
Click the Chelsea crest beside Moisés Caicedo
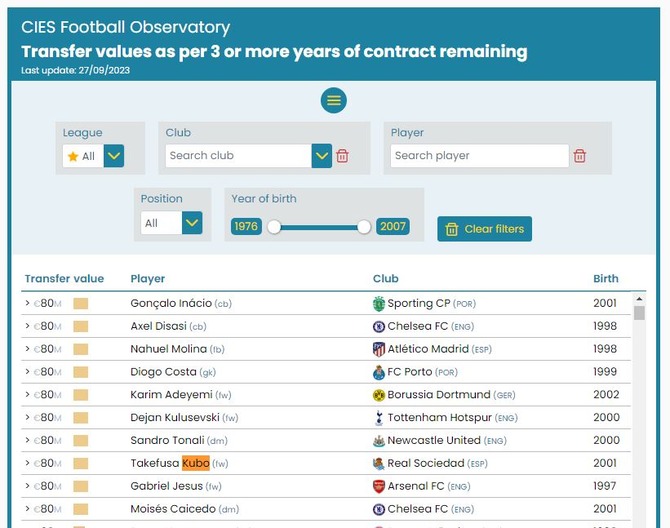(x=379, y=509)
